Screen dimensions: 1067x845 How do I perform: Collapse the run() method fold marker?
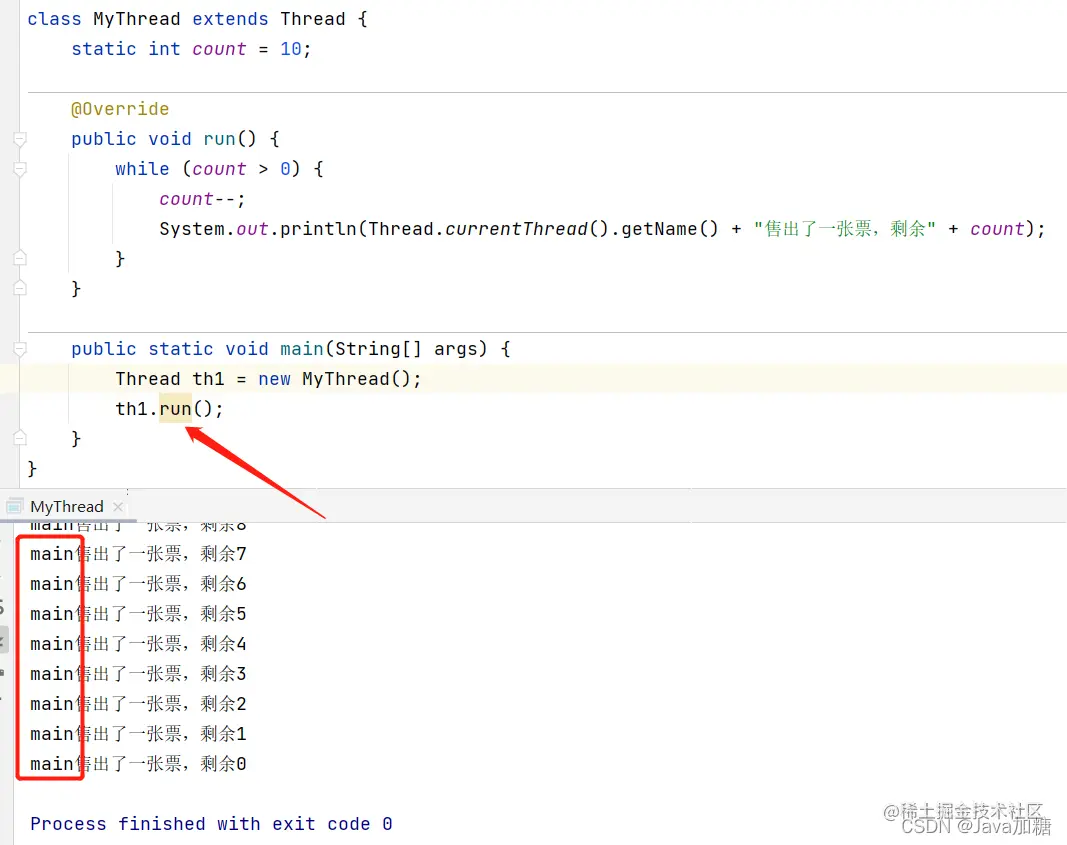coord(20,139)
